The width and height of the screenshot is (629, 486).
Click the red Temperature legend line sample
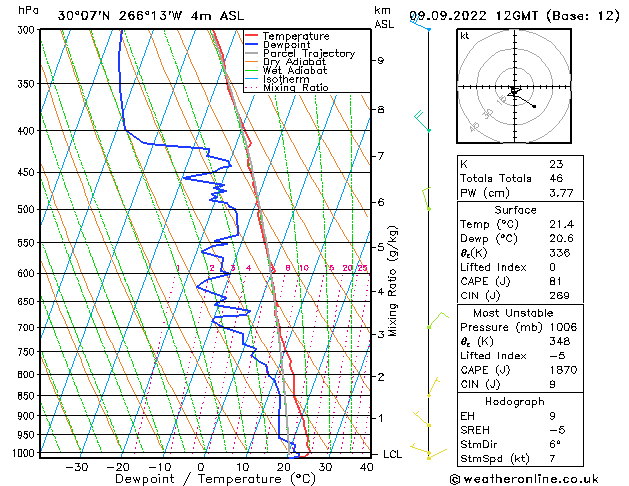(252, 36)
